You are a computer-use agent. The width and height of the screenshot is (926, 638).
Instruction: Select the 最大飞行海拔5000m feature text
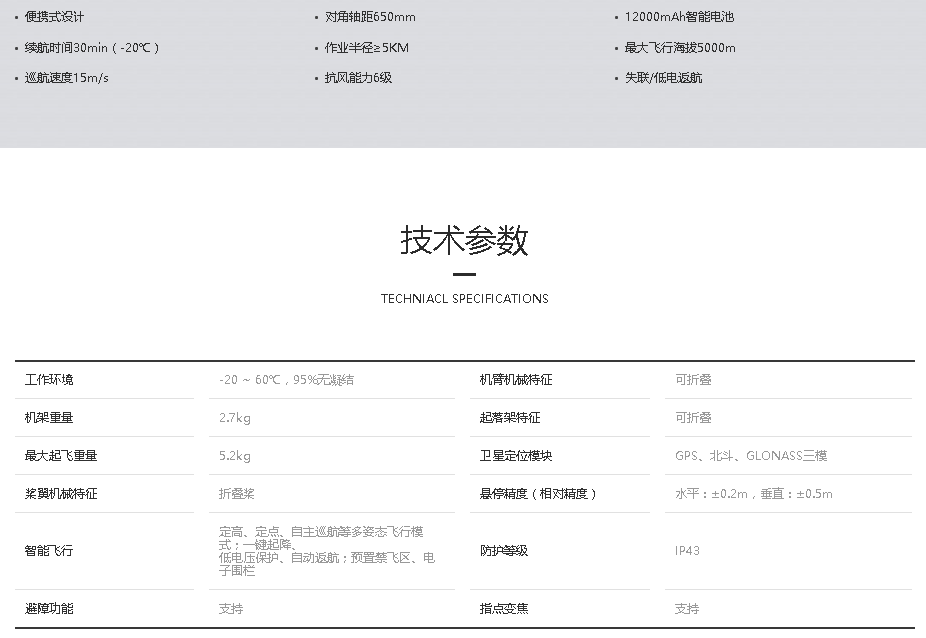[680, 47]
